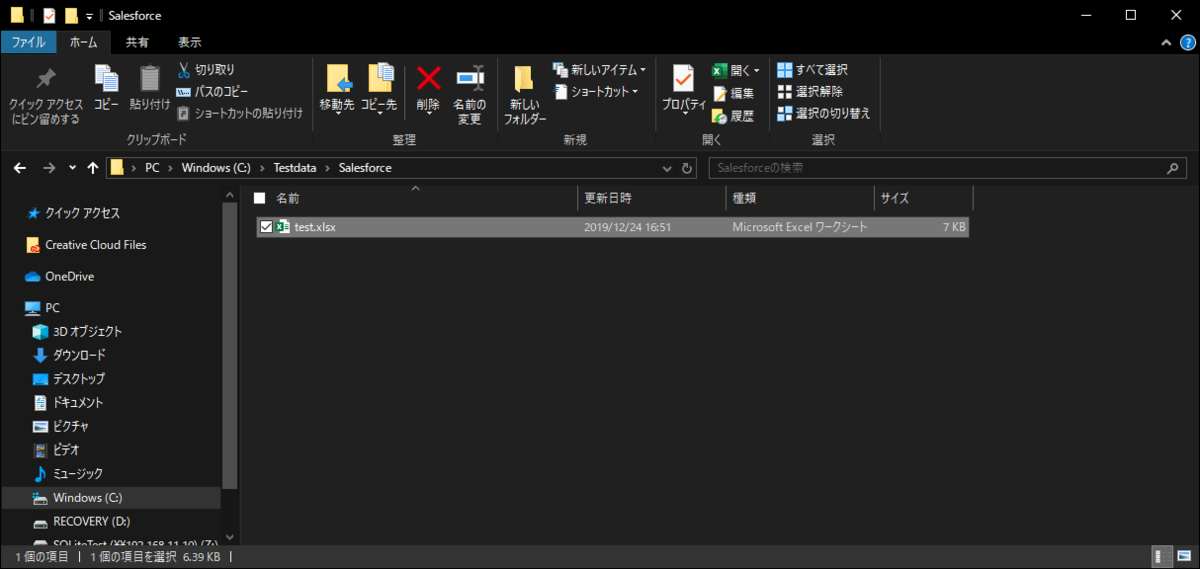Viewport: 1200px width, 569px height.
Task: Open recent locations dropdown arrow
Action: pyautogui.click(x=72, y=168)
